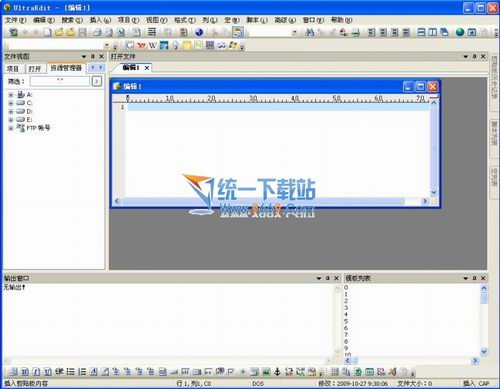Expand the C: drive tree node
The height and width of the screenshot is (389, 500).
point(11,103)
